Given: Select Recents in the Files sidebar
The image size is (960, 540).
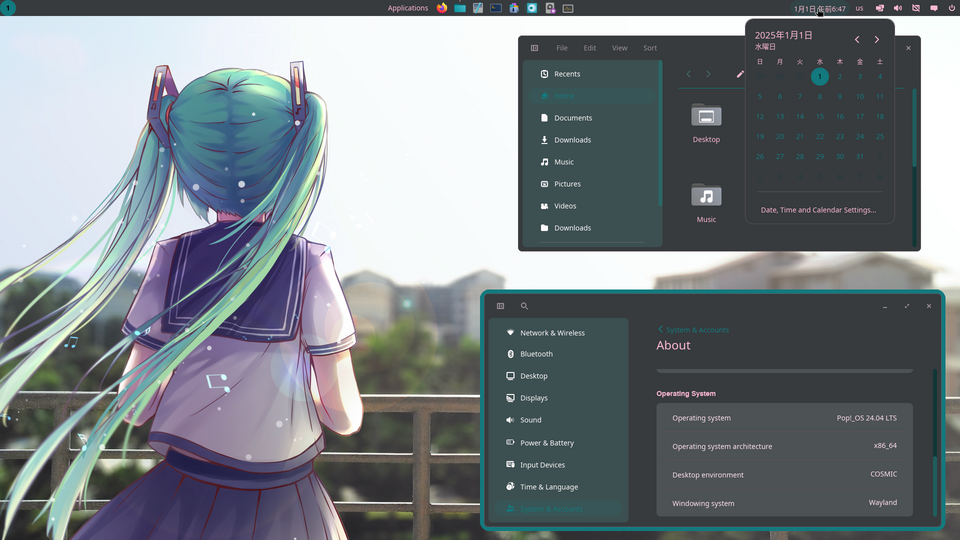Looking at the screenshot, I should click(593, 73).
